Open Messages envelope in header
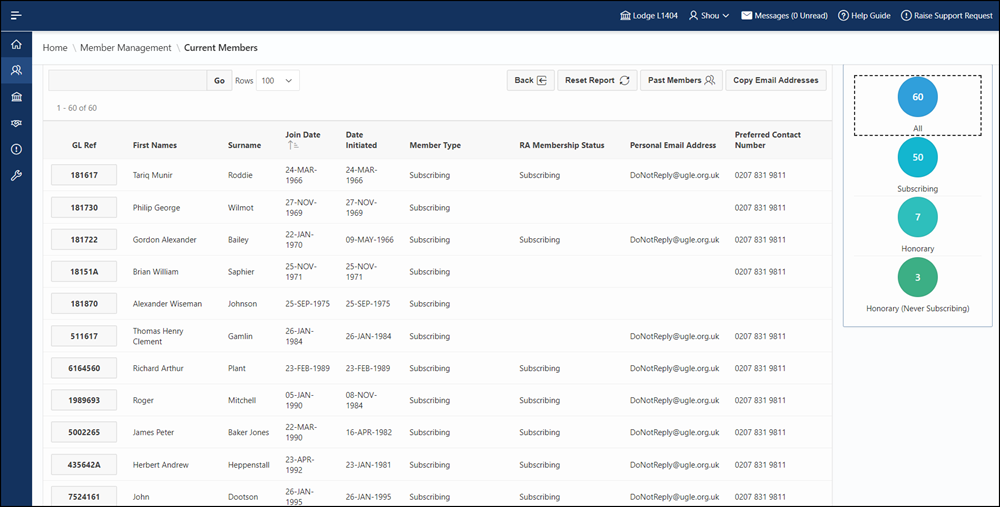This screenshot has width=1000, height=508. 784,16
